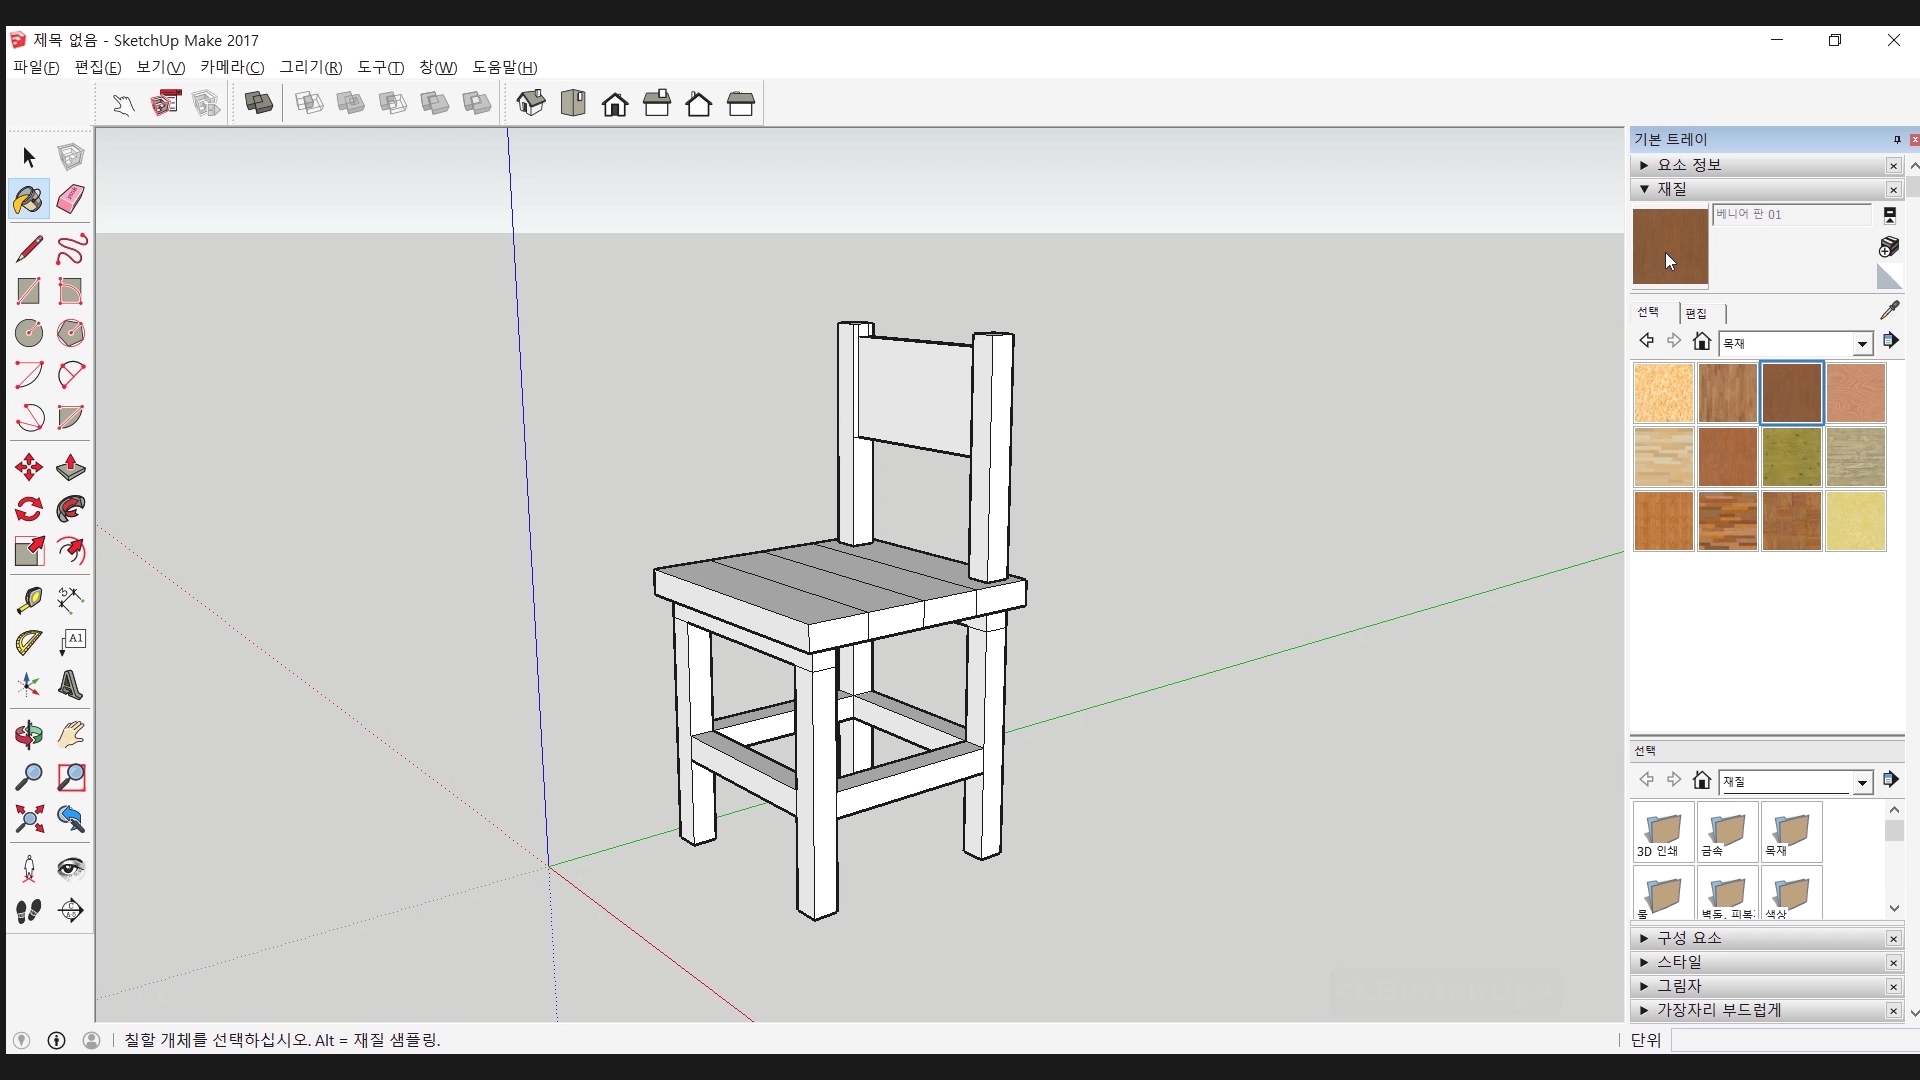Open the 목재 material library dropdown
This screenshot has width=1920, height=1080.
[x=1861, y=343]
